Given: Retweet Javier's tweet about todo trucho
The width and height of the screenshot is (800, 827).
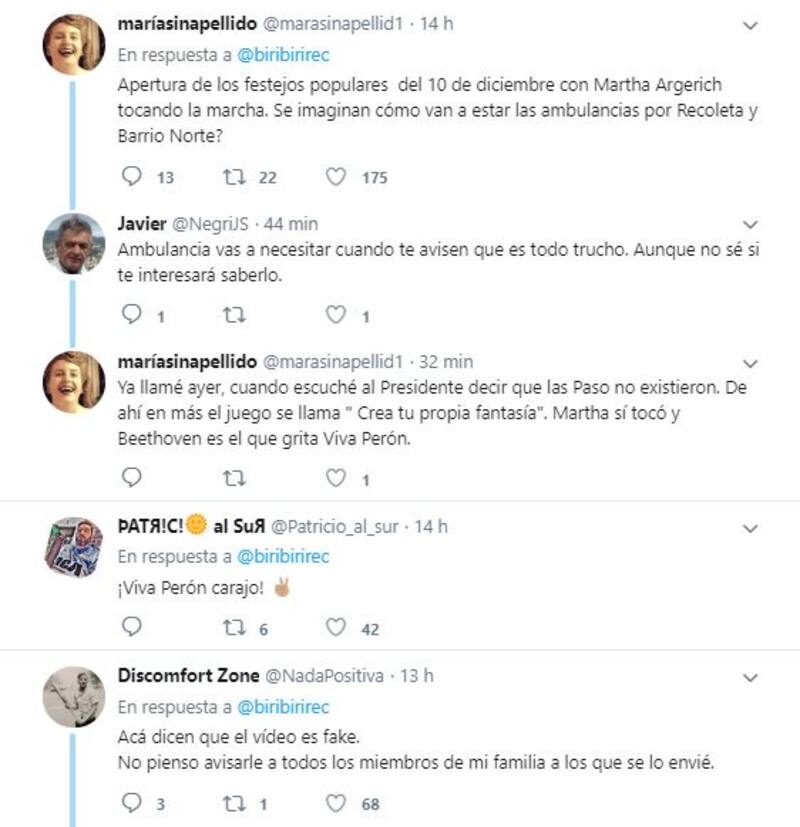Looking at the screenshot, I should [x=232, y=316].
